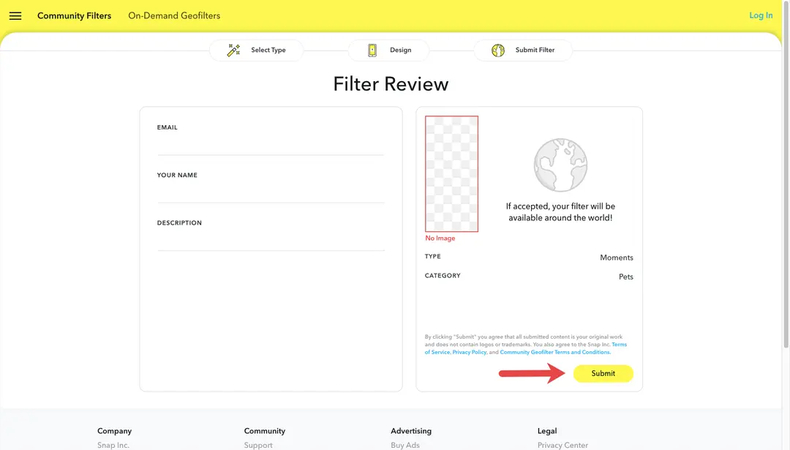The image size is (790, 450).
Task: Go to the Design step
Action: [400, 50]
